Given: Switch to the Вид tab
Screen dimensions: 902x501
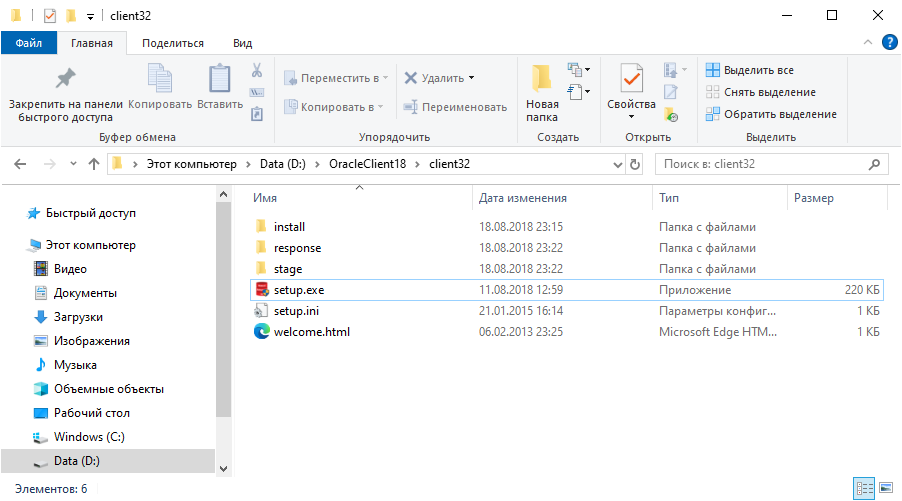Looking at the screenshot, I should pyautogui.click(x=242, y=43).
